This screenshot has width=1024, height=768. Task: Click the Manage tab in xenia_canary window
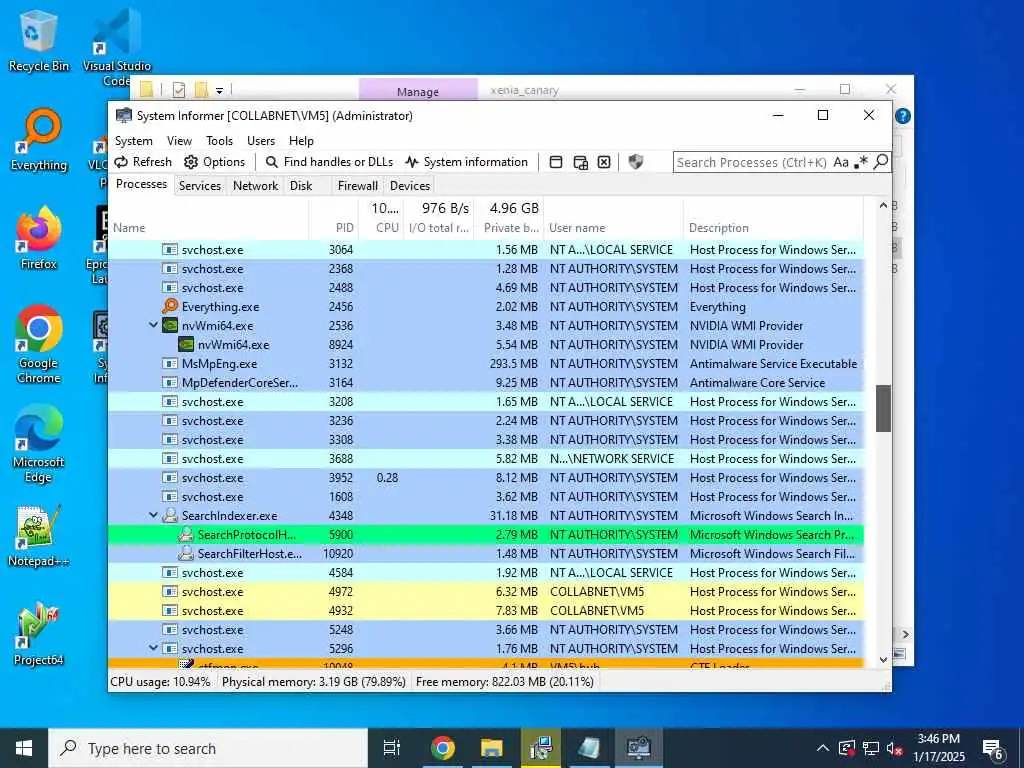click(418, 91)
